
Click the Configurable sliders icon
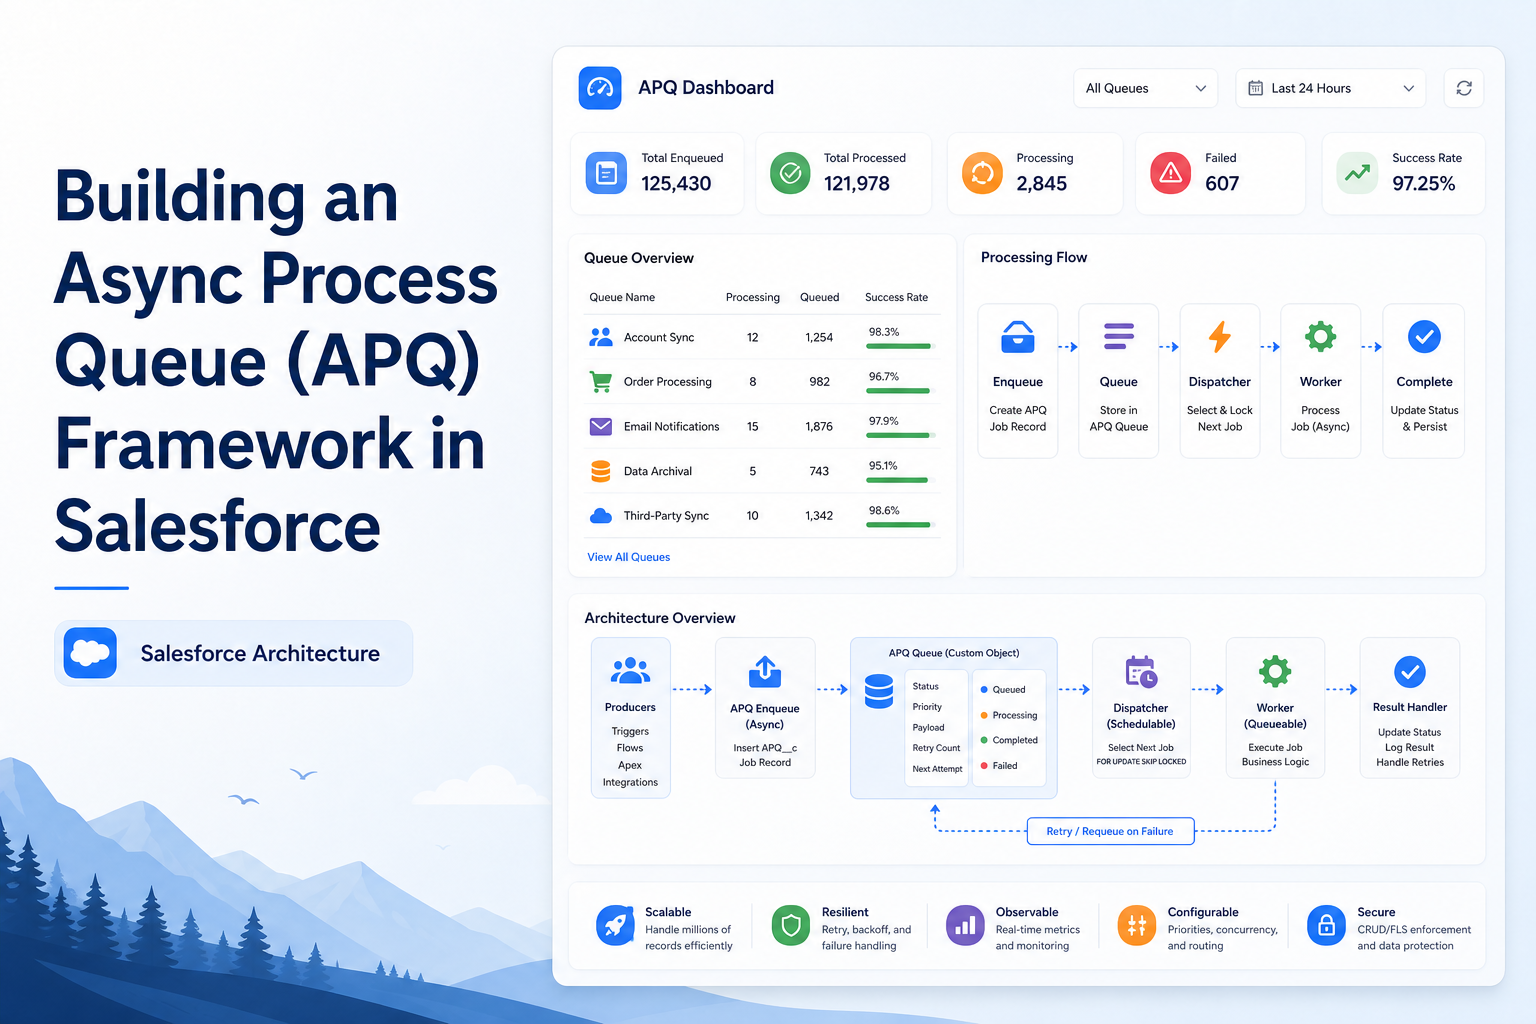coord(1137,926)
